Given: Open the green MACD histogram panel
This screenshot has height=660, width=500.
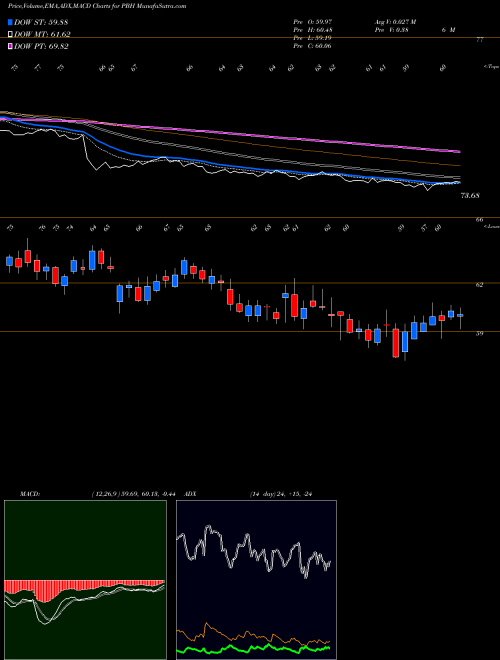Looking at the screenshot, I should point(85,580).
